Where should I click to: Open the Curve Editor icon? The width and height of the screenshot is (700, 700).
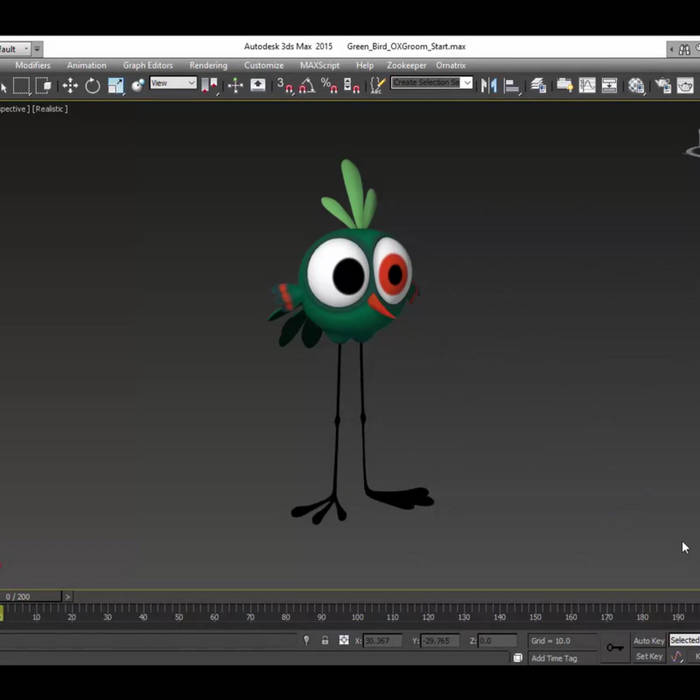click(586, 86)
